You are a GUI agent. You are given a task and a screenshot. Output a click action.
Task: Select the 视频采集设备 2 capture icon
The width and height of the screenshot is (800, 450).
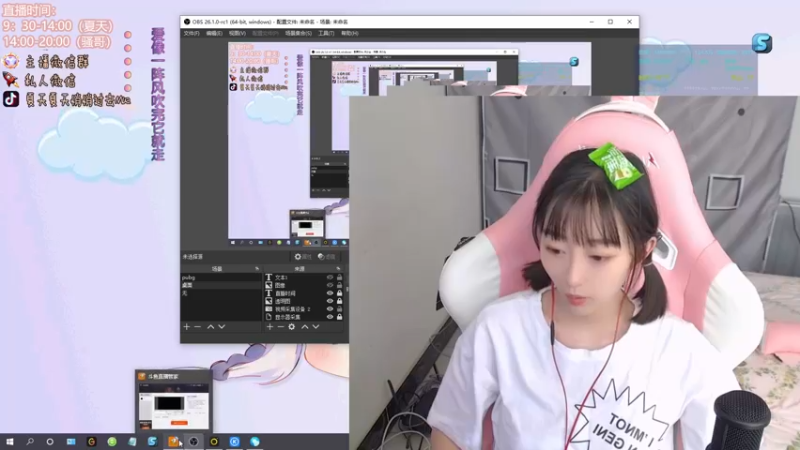tap(269, 309)
